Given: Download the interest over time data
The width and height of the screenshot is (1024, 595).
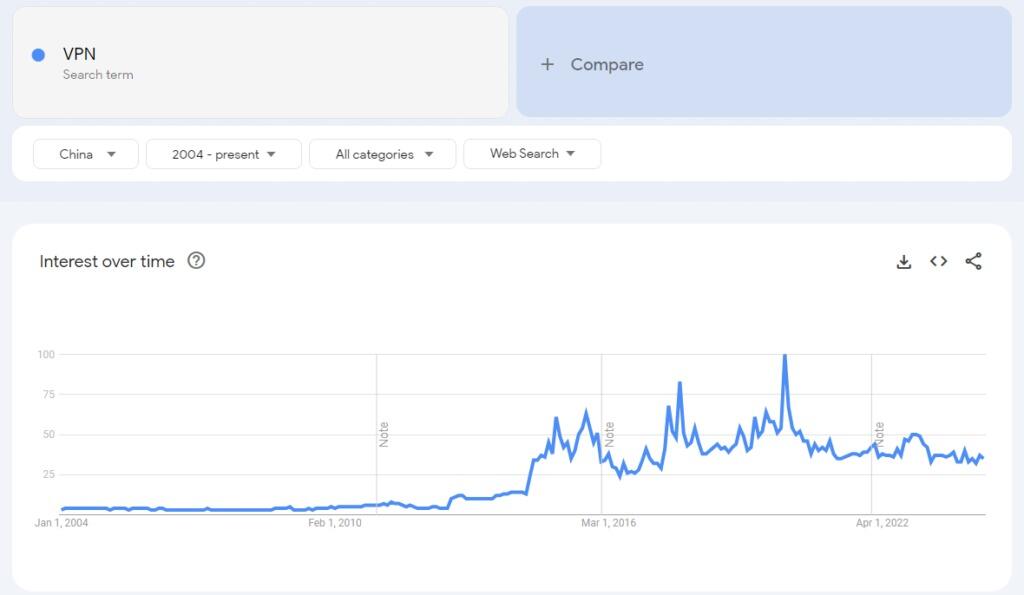Looking at the screenshot, I should (904, 262).
